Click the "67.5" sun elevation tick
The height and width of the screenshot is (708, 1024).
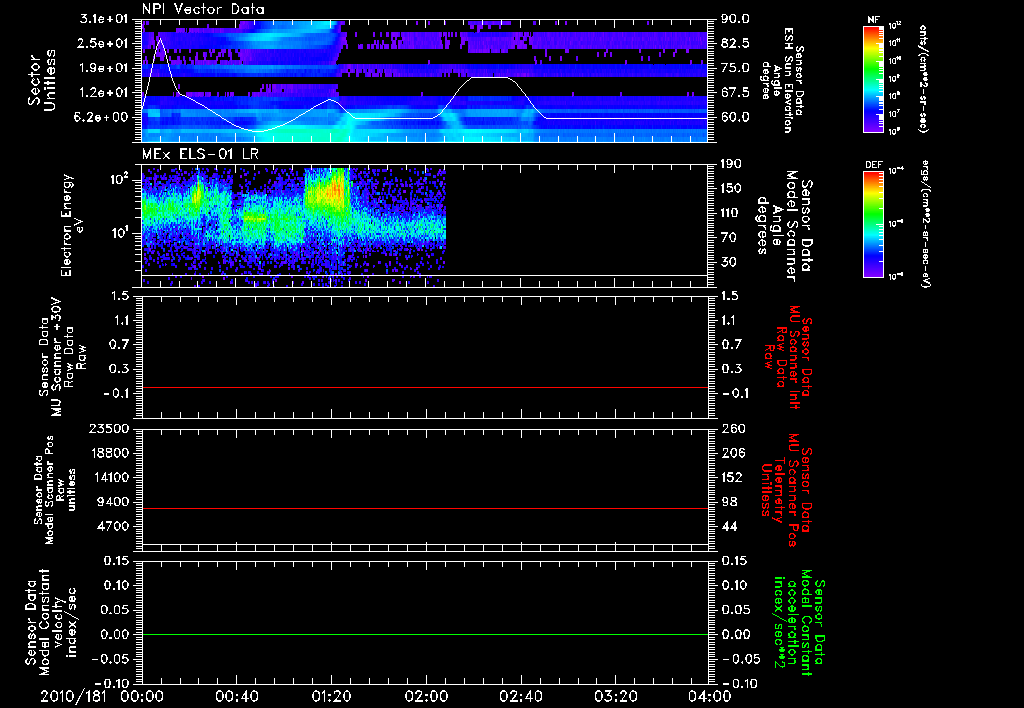(x=735, y=93)
